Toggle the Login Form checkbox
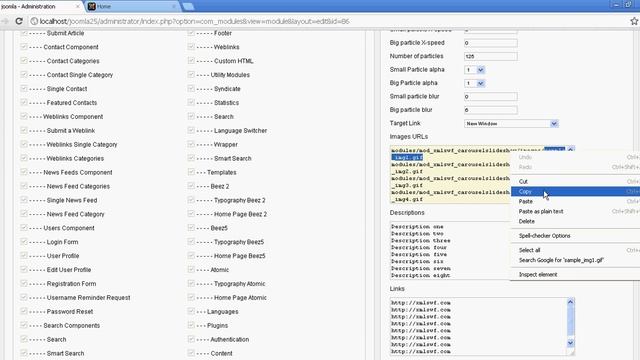 (x=24, y=242)
